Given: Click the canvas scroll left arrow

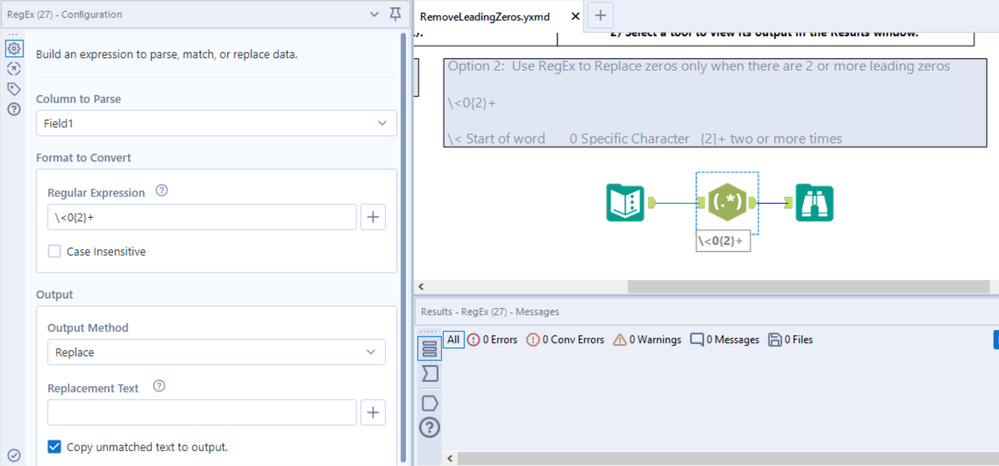Looking at the screenshot, I should tap(420, 287).
